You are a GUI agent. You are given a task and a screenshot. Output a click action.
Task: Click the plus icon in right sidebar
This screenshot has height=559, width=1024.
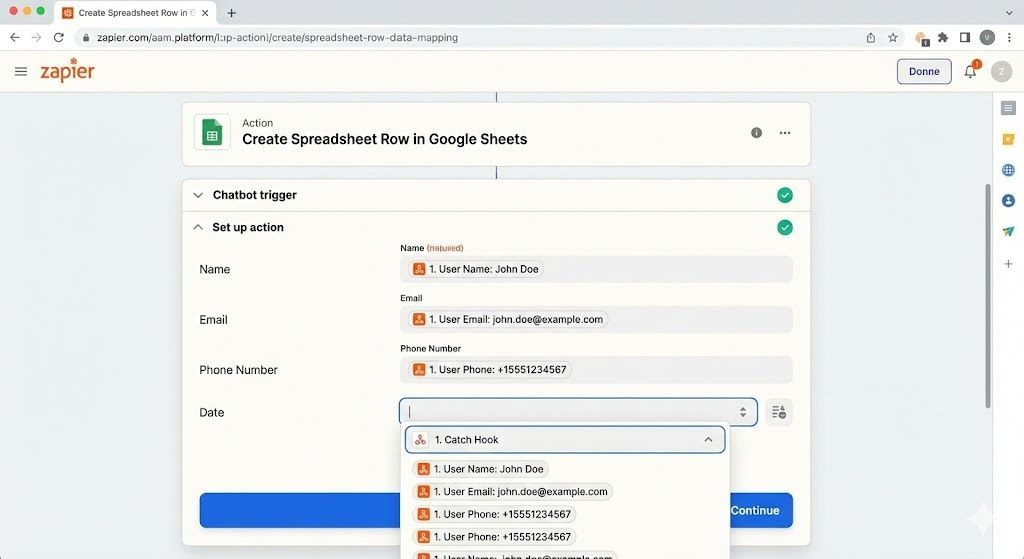(1008, 264)
